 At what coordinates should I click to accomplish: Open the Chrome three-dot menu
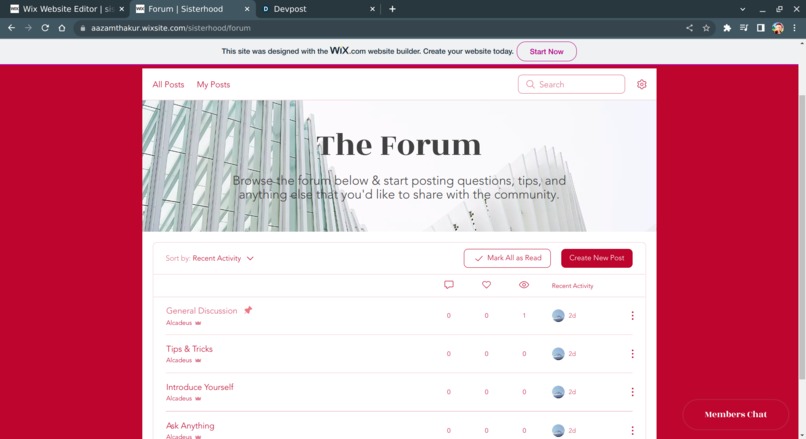pyautogui.click(x=794, y=28)
